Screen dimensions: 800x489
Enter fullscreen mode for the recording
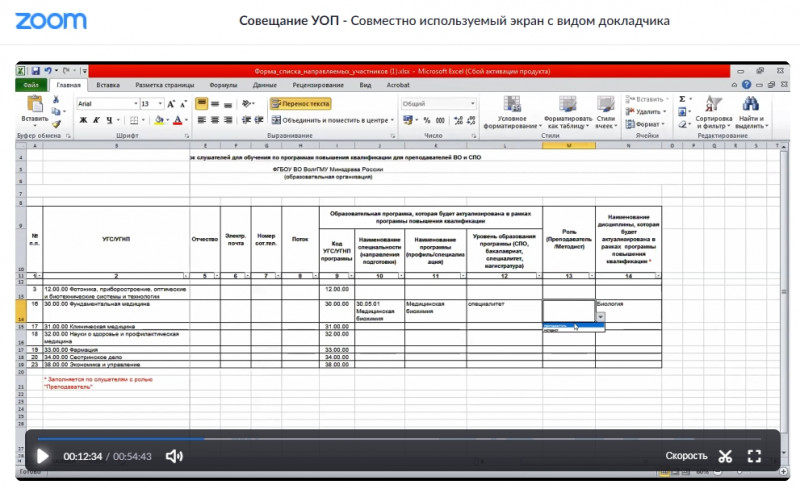tap(754, 456)
